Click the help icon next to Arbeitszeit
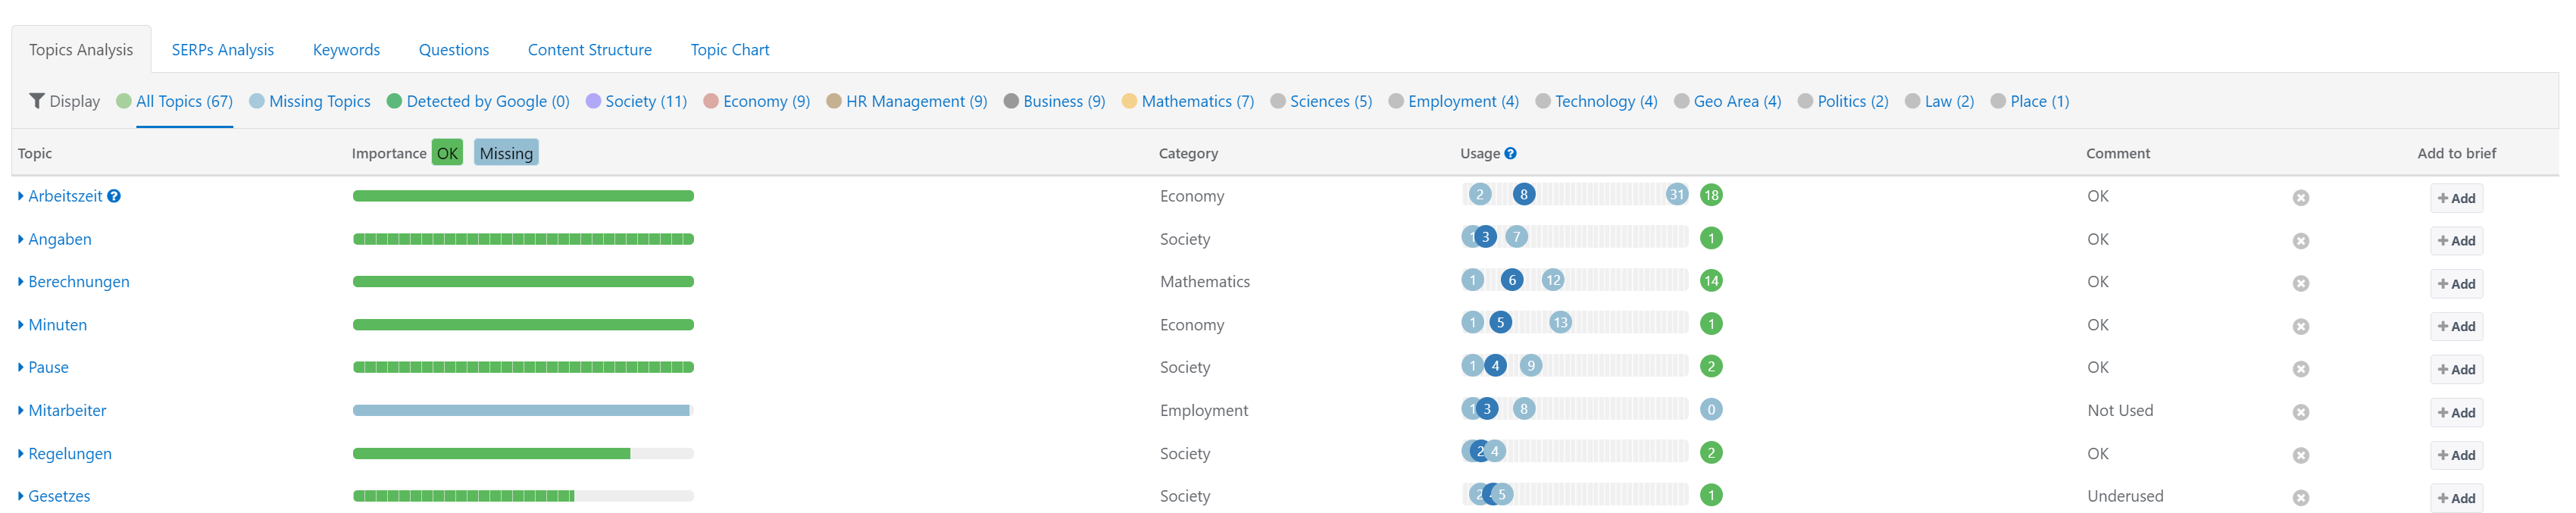 coord(114,196)
